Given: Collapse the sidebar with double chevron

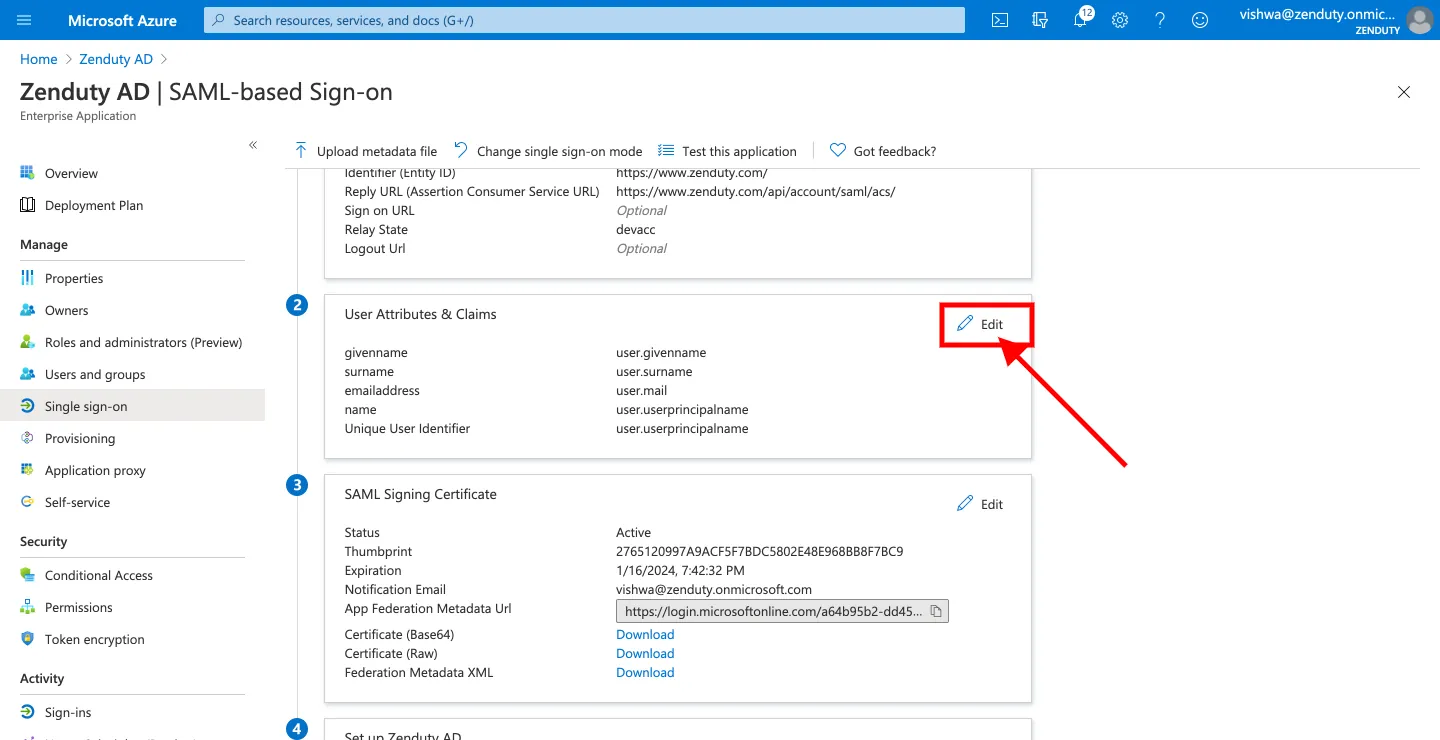Looking at the screenshot, I should [x=253, y=145].
